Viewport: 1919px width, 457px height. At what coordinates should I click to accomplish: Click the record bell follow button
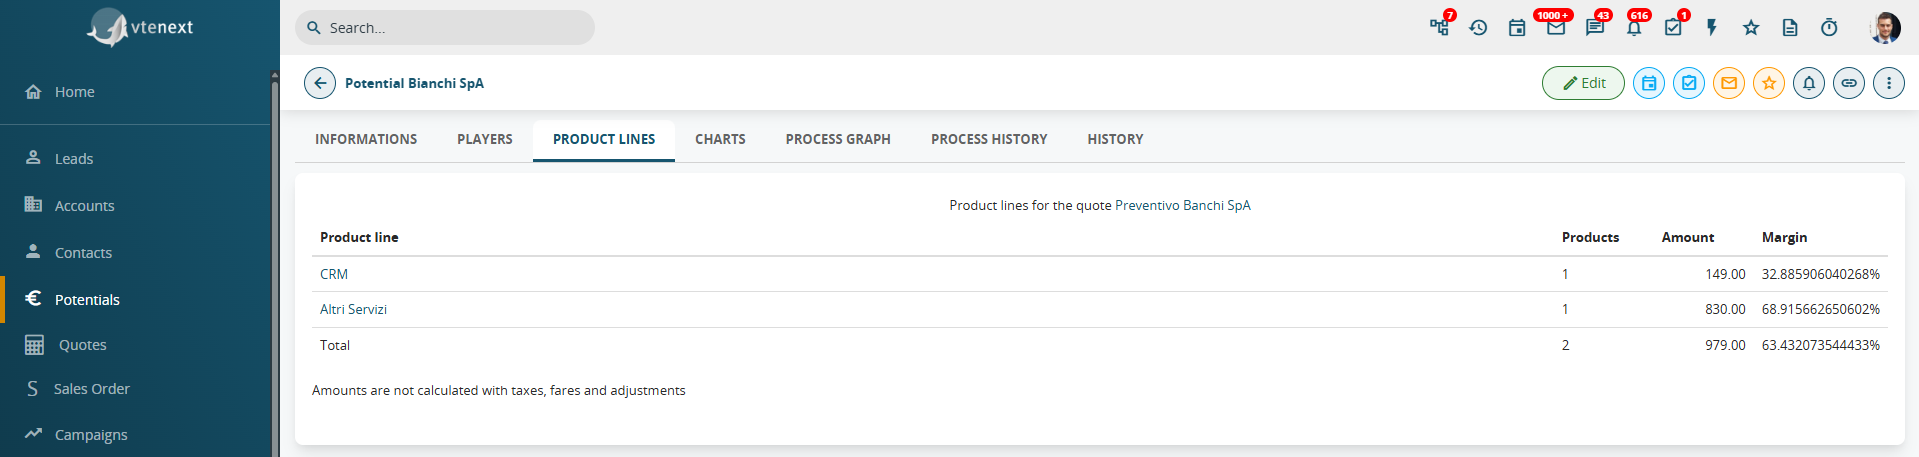click(x=1809, y=83)
